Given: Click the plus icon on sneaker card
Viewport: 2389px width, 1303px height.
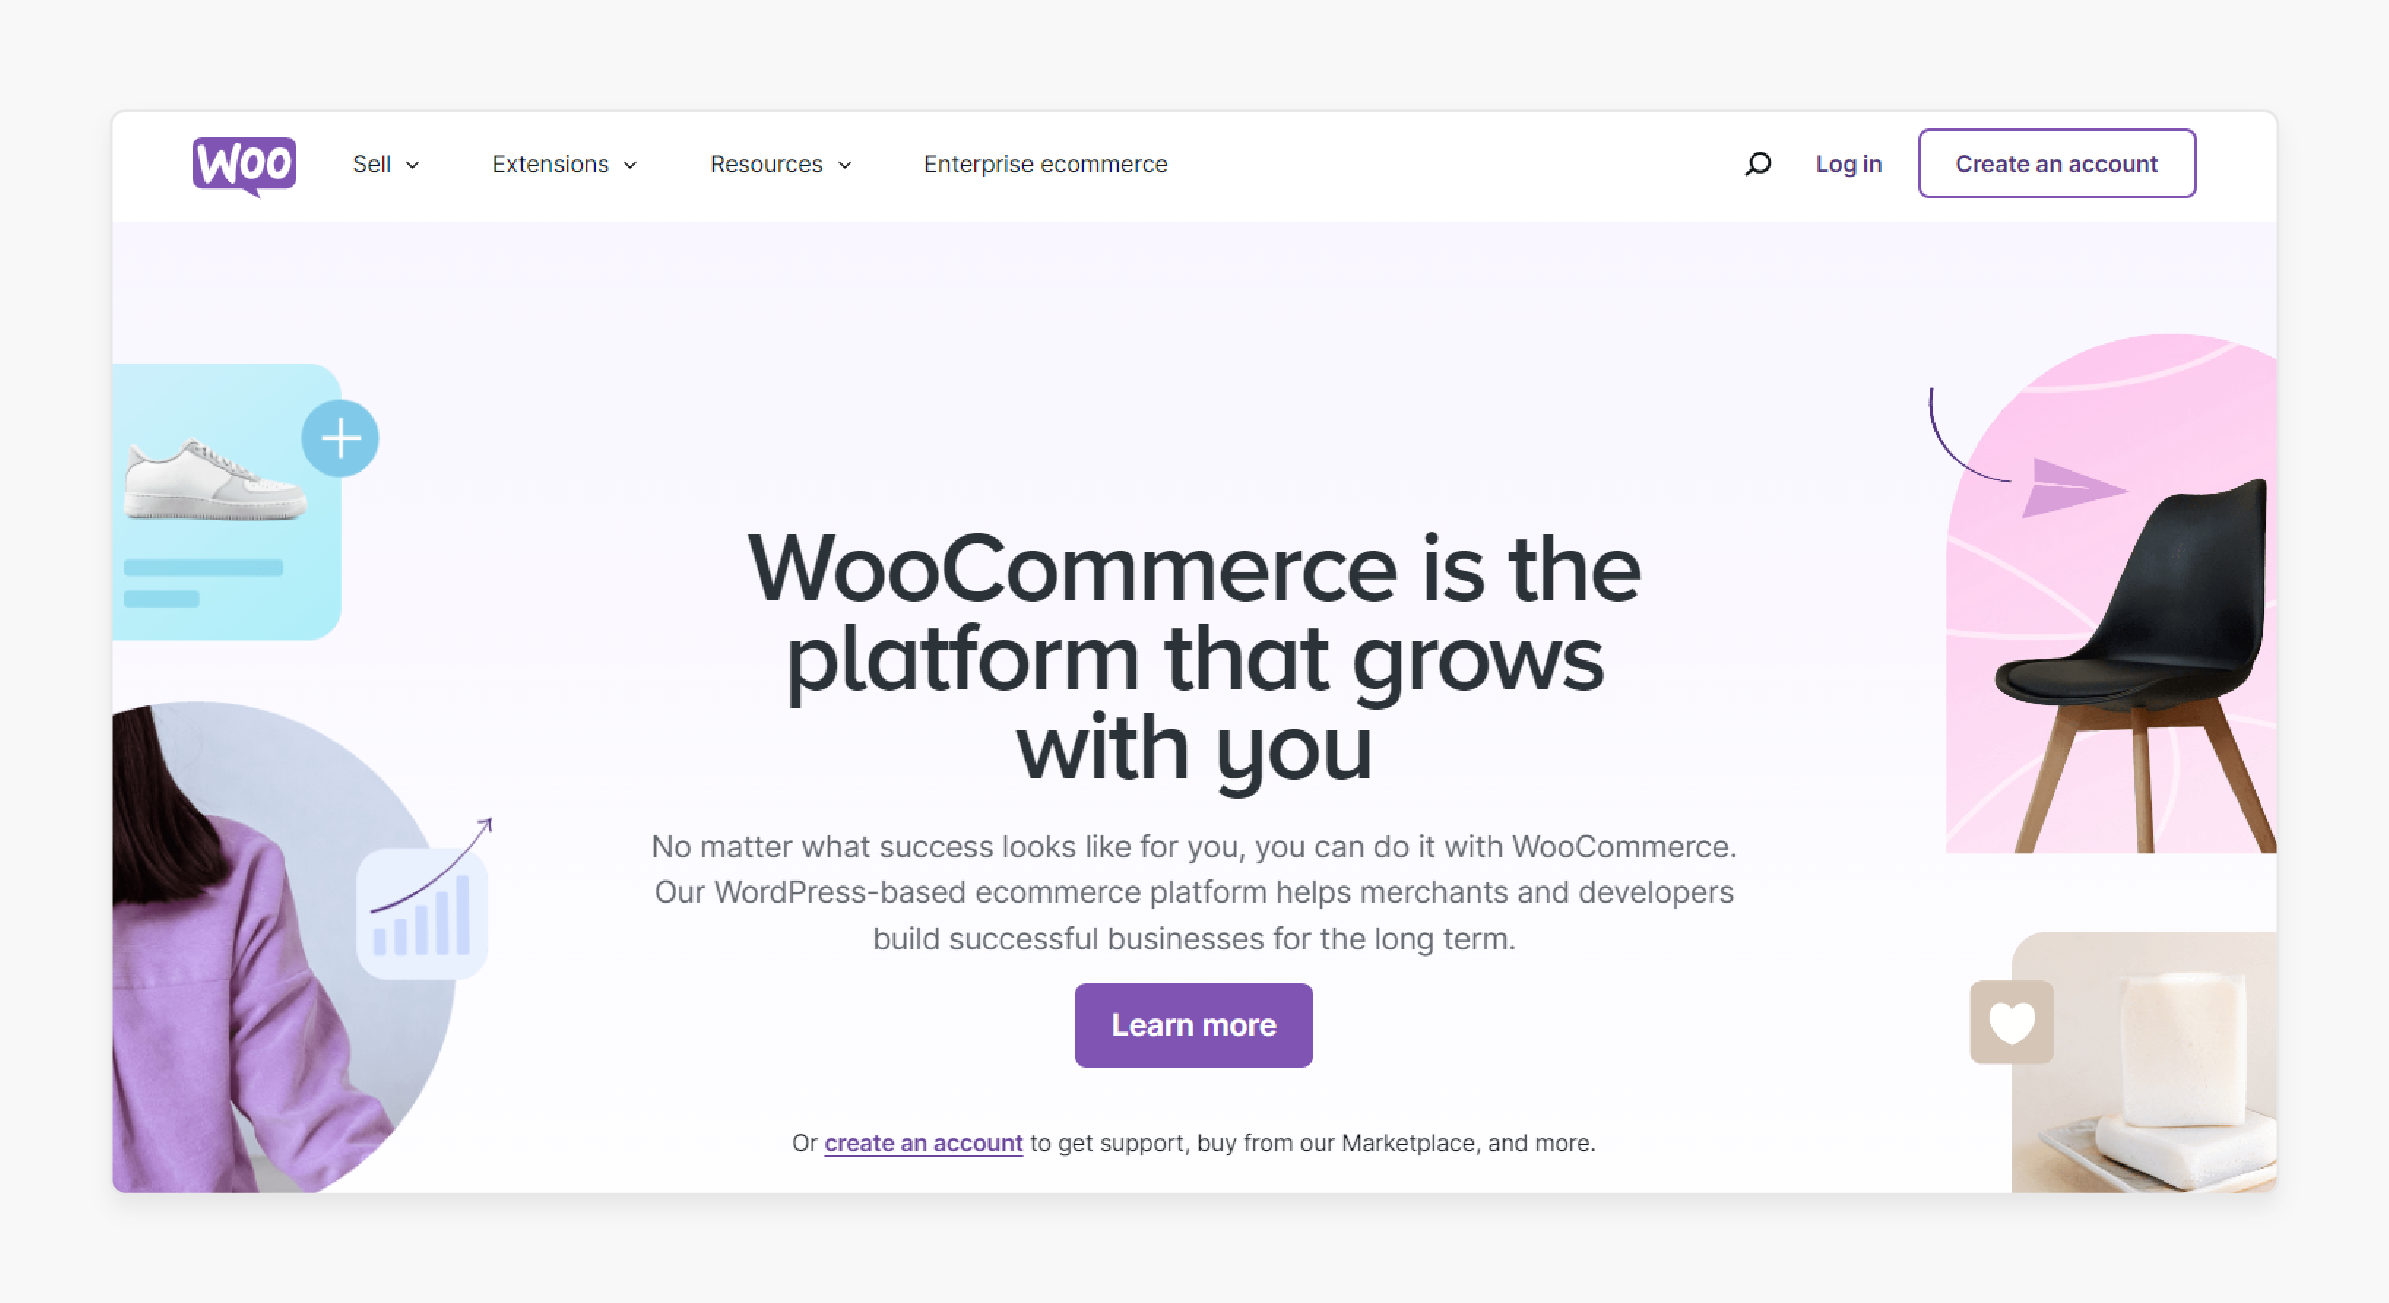Looking at the screenshot, I should click(343, 436).
